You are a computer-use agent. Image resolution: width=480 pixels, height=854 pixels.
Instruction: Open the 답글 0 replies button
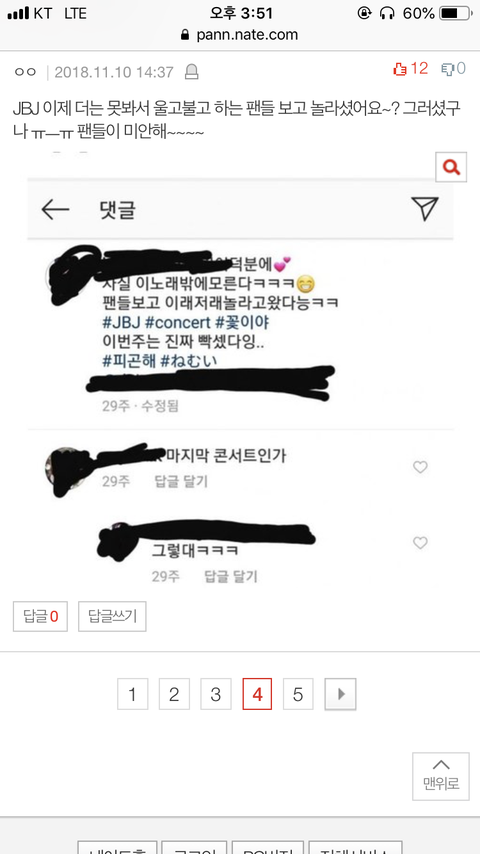click(40, 617)
